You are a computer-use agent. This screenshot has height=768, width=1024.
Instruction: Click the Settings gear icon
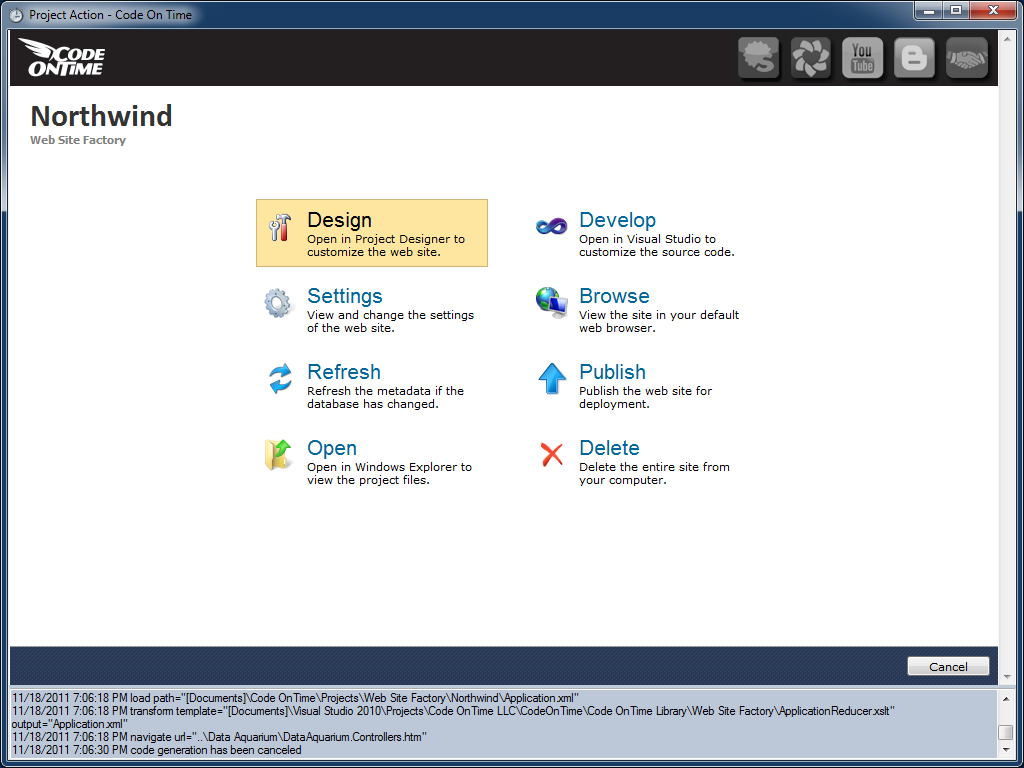tap(279, 303)
